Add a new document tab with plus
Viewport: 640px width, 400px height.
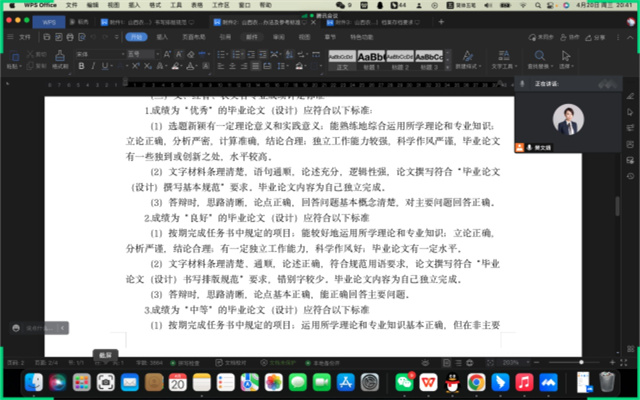[441, 22]
